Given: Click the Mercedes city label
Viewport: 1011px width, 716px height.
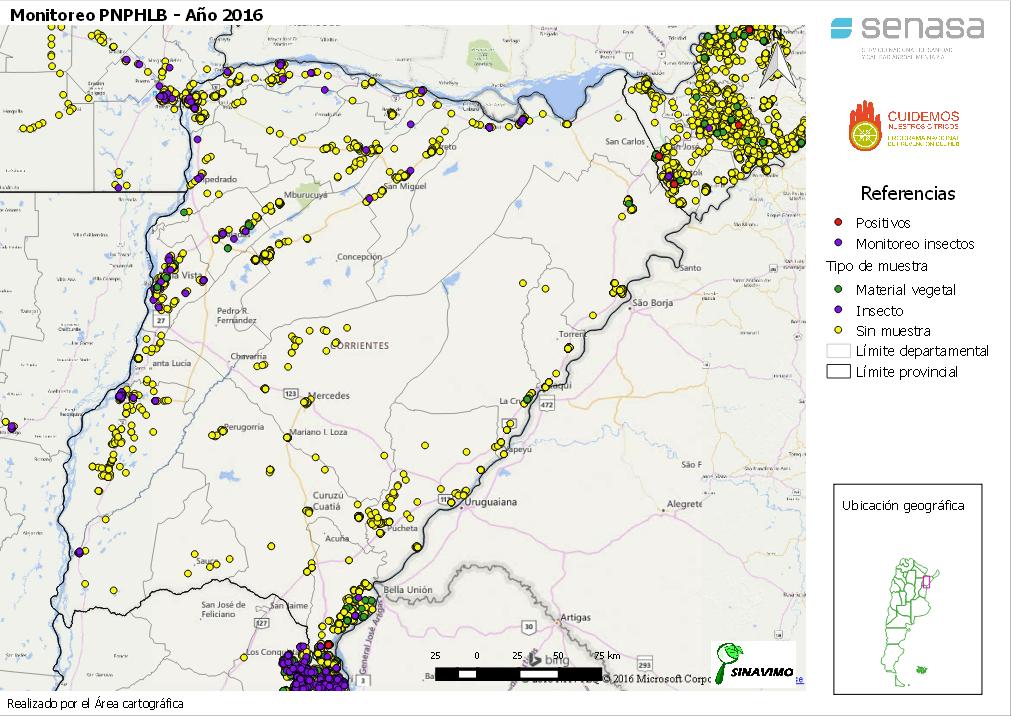Looking at the screenshot, I should click(329, 396).
